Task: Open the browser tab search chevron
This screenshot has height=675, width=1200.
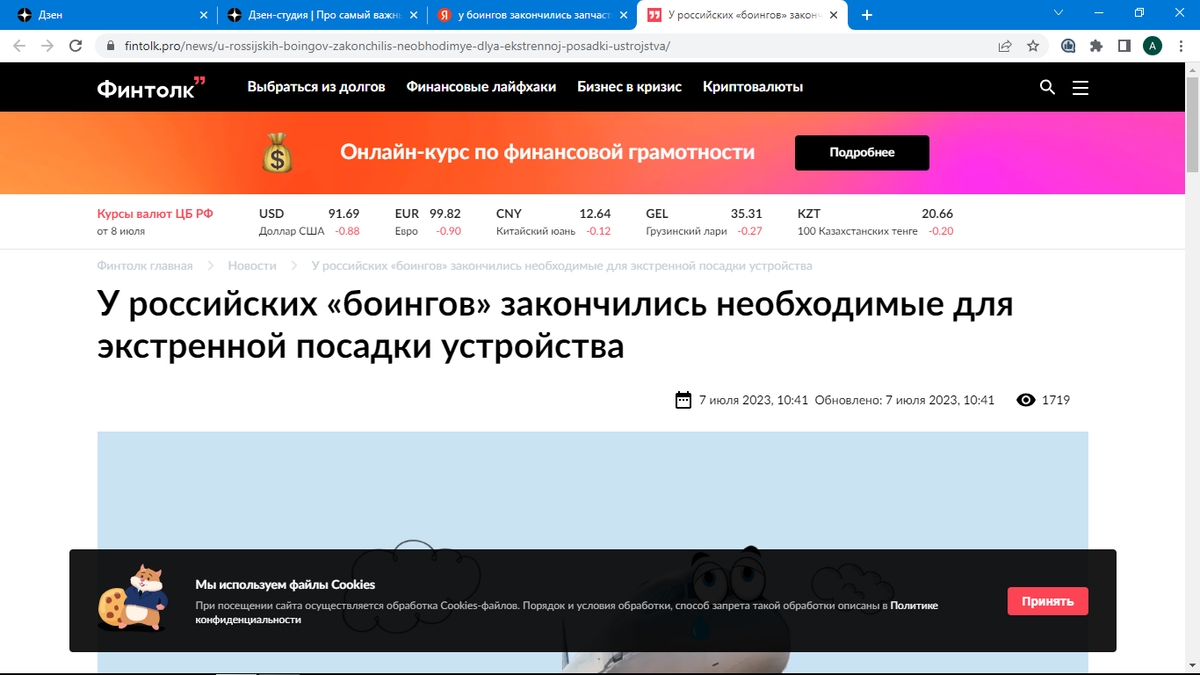Action: tap(1058, 14)
